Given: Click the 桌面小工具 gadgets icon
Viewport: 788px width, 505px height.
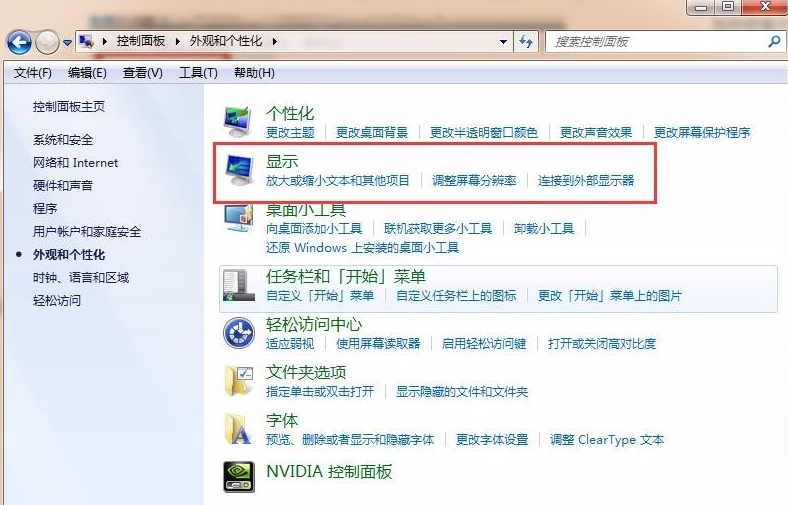Looking at the screenshot, I should click(x=238, y=219).
